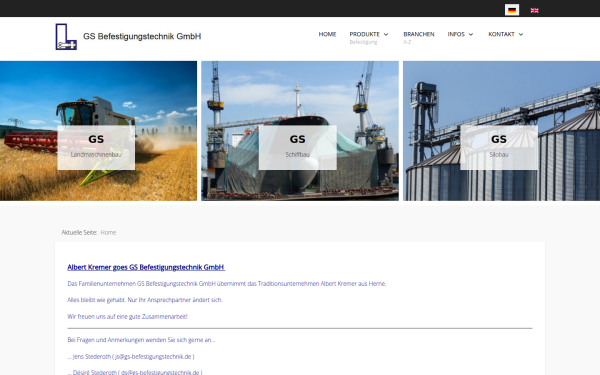Click the GS Befestigungstechnik GmbH company name text
Viewport: 600px width, 375px height.
pos(142,36)
